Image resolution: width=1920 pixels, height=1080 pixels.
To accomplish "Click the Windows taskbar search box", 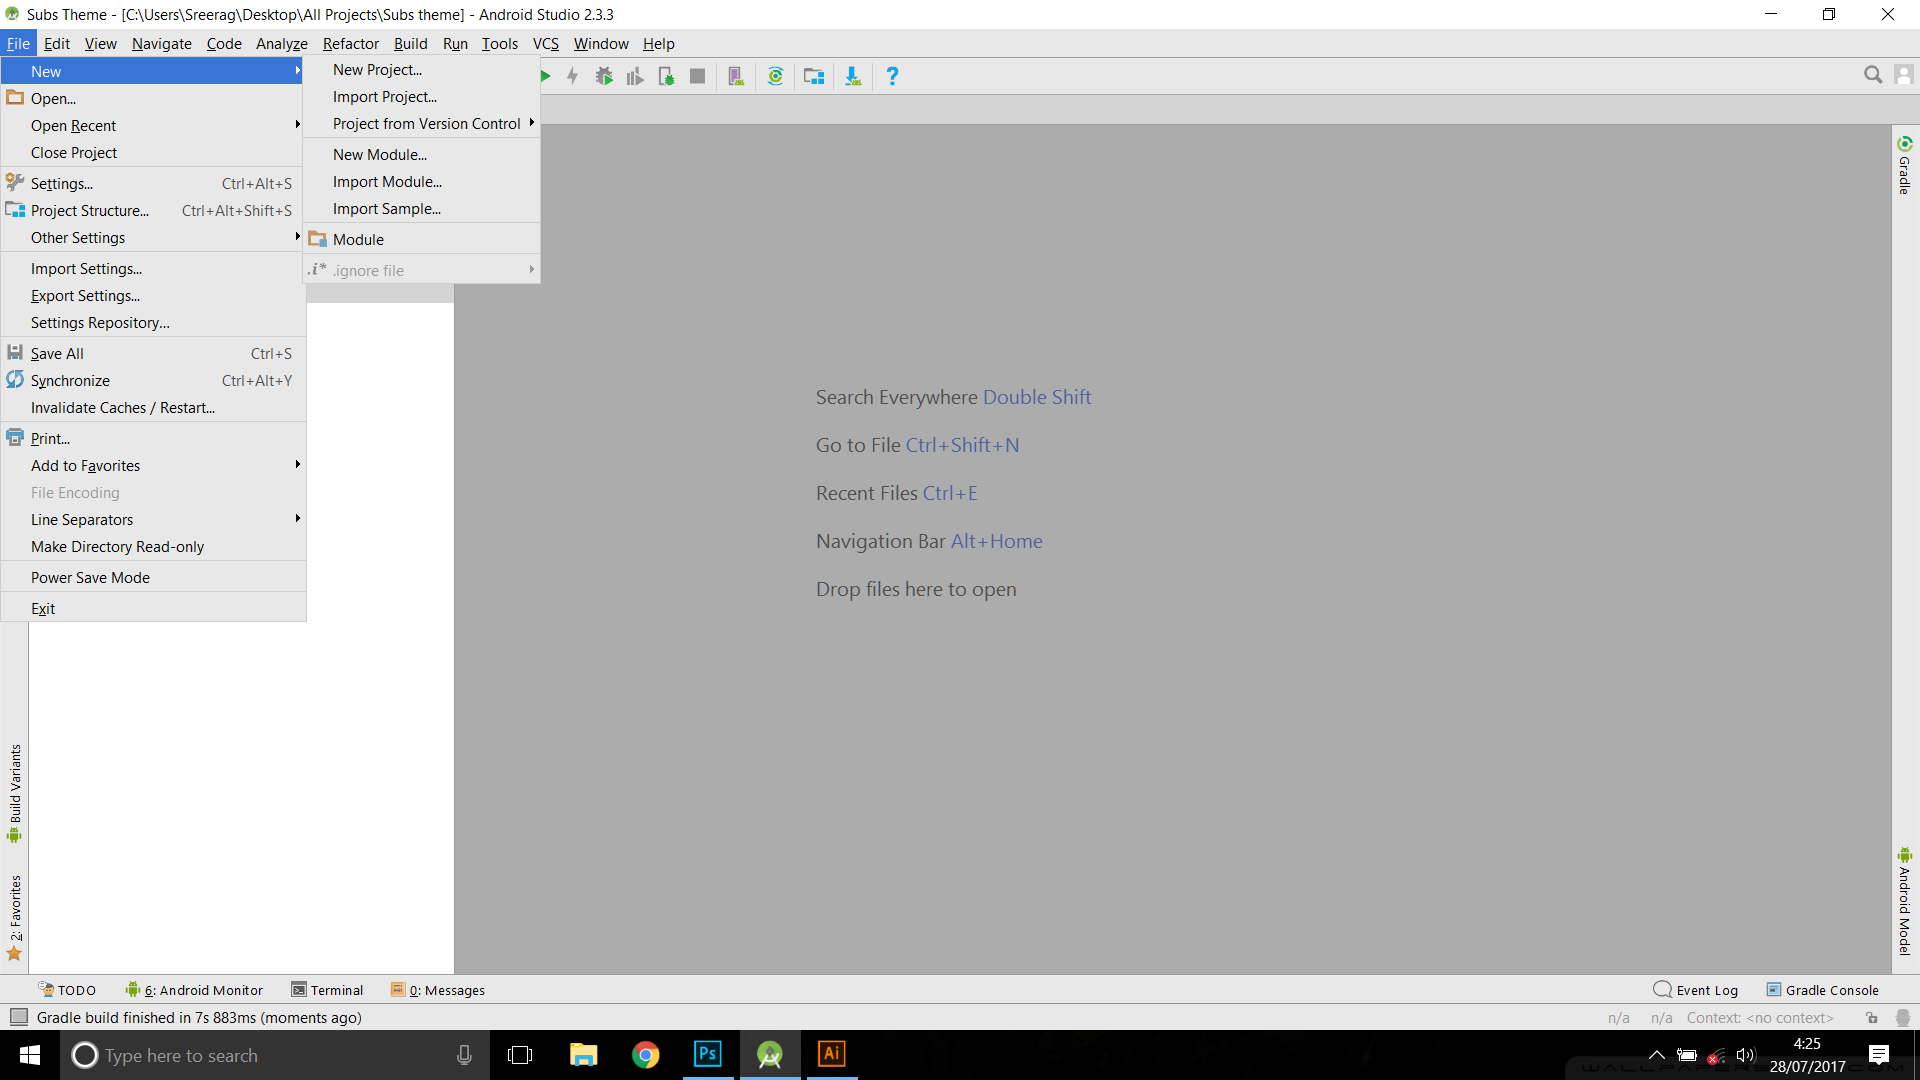I will pos(260,1055).
